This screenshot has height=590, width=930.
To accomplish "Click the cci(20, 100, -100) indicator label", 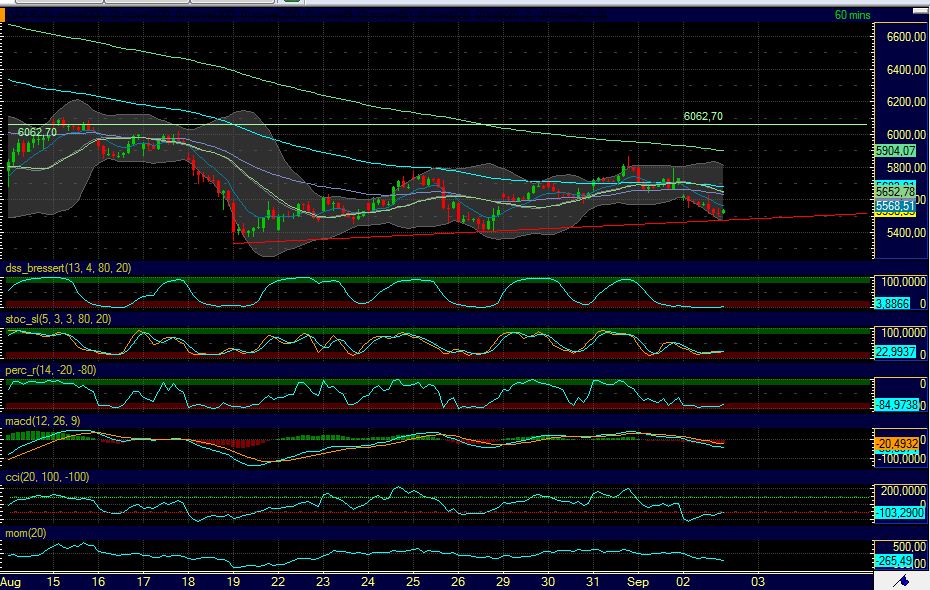I will [48, 477].
